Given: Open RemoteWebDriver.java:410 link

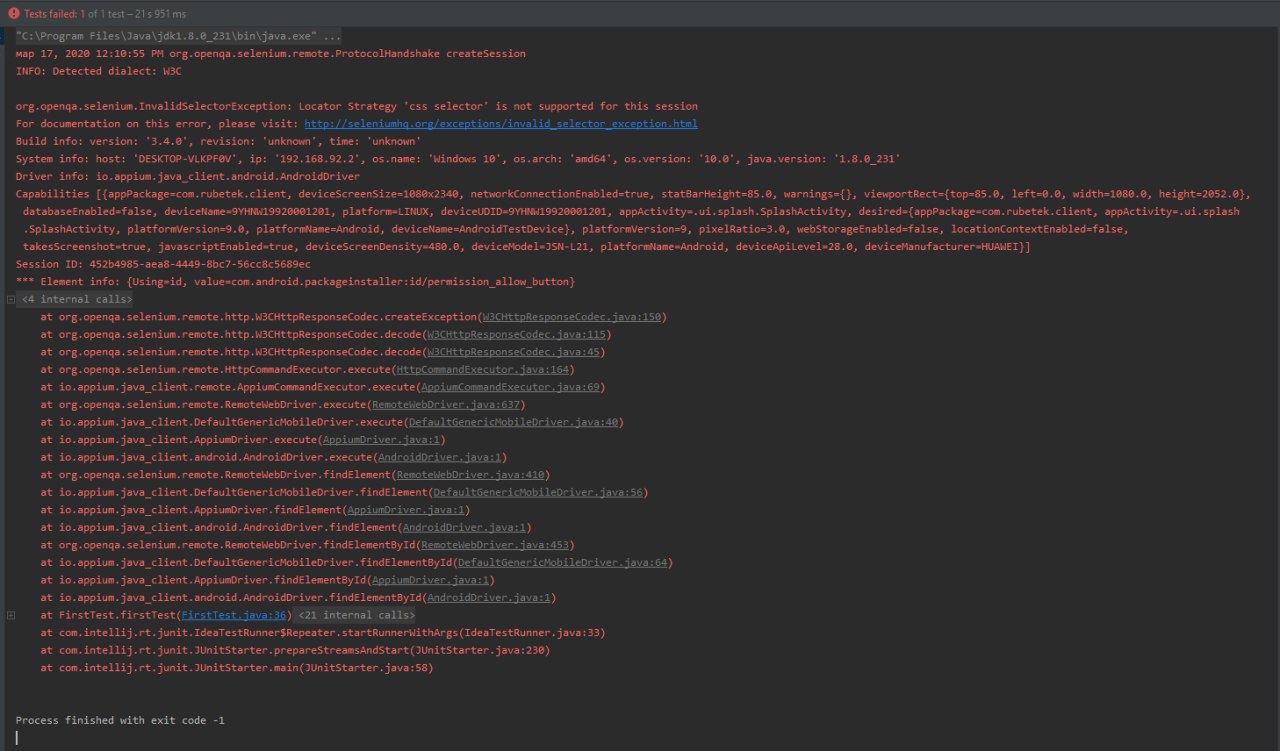Looking at the screenshot, I should pyautogui.click(x=471, y=474).
